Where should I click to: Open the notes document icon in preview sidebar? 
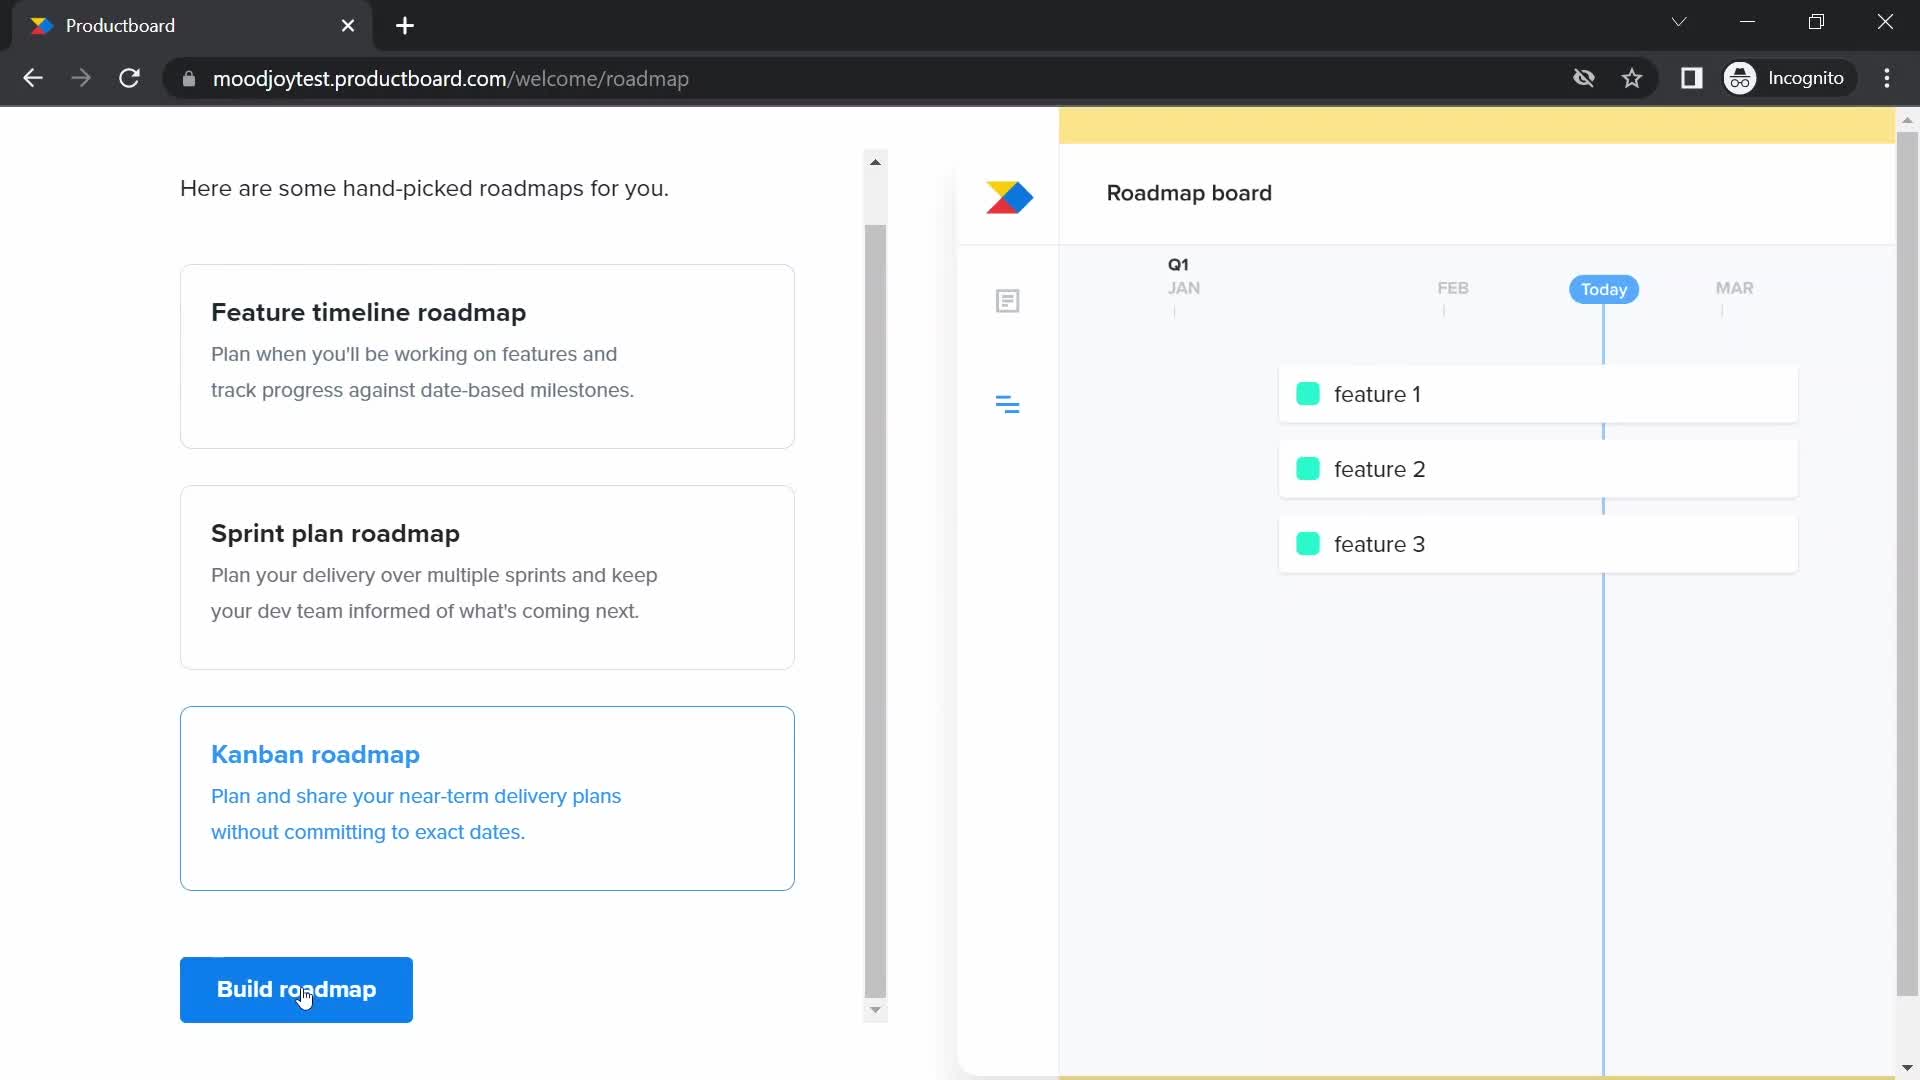[1008, 301]
